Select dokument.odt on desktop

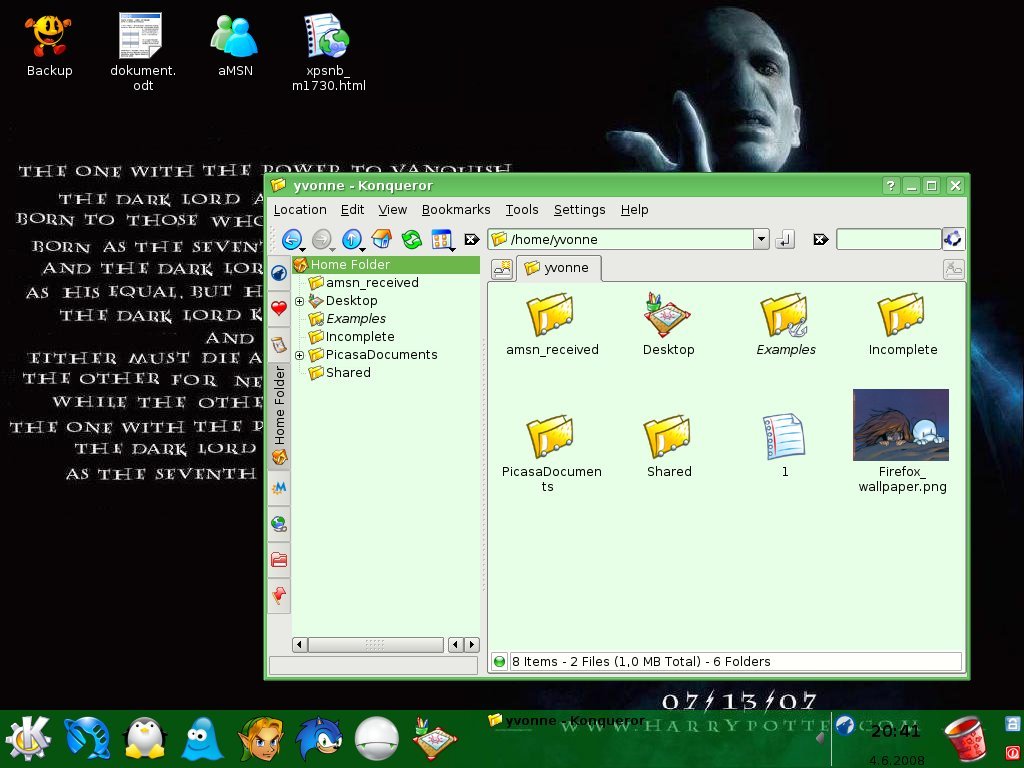coord(143,52)
